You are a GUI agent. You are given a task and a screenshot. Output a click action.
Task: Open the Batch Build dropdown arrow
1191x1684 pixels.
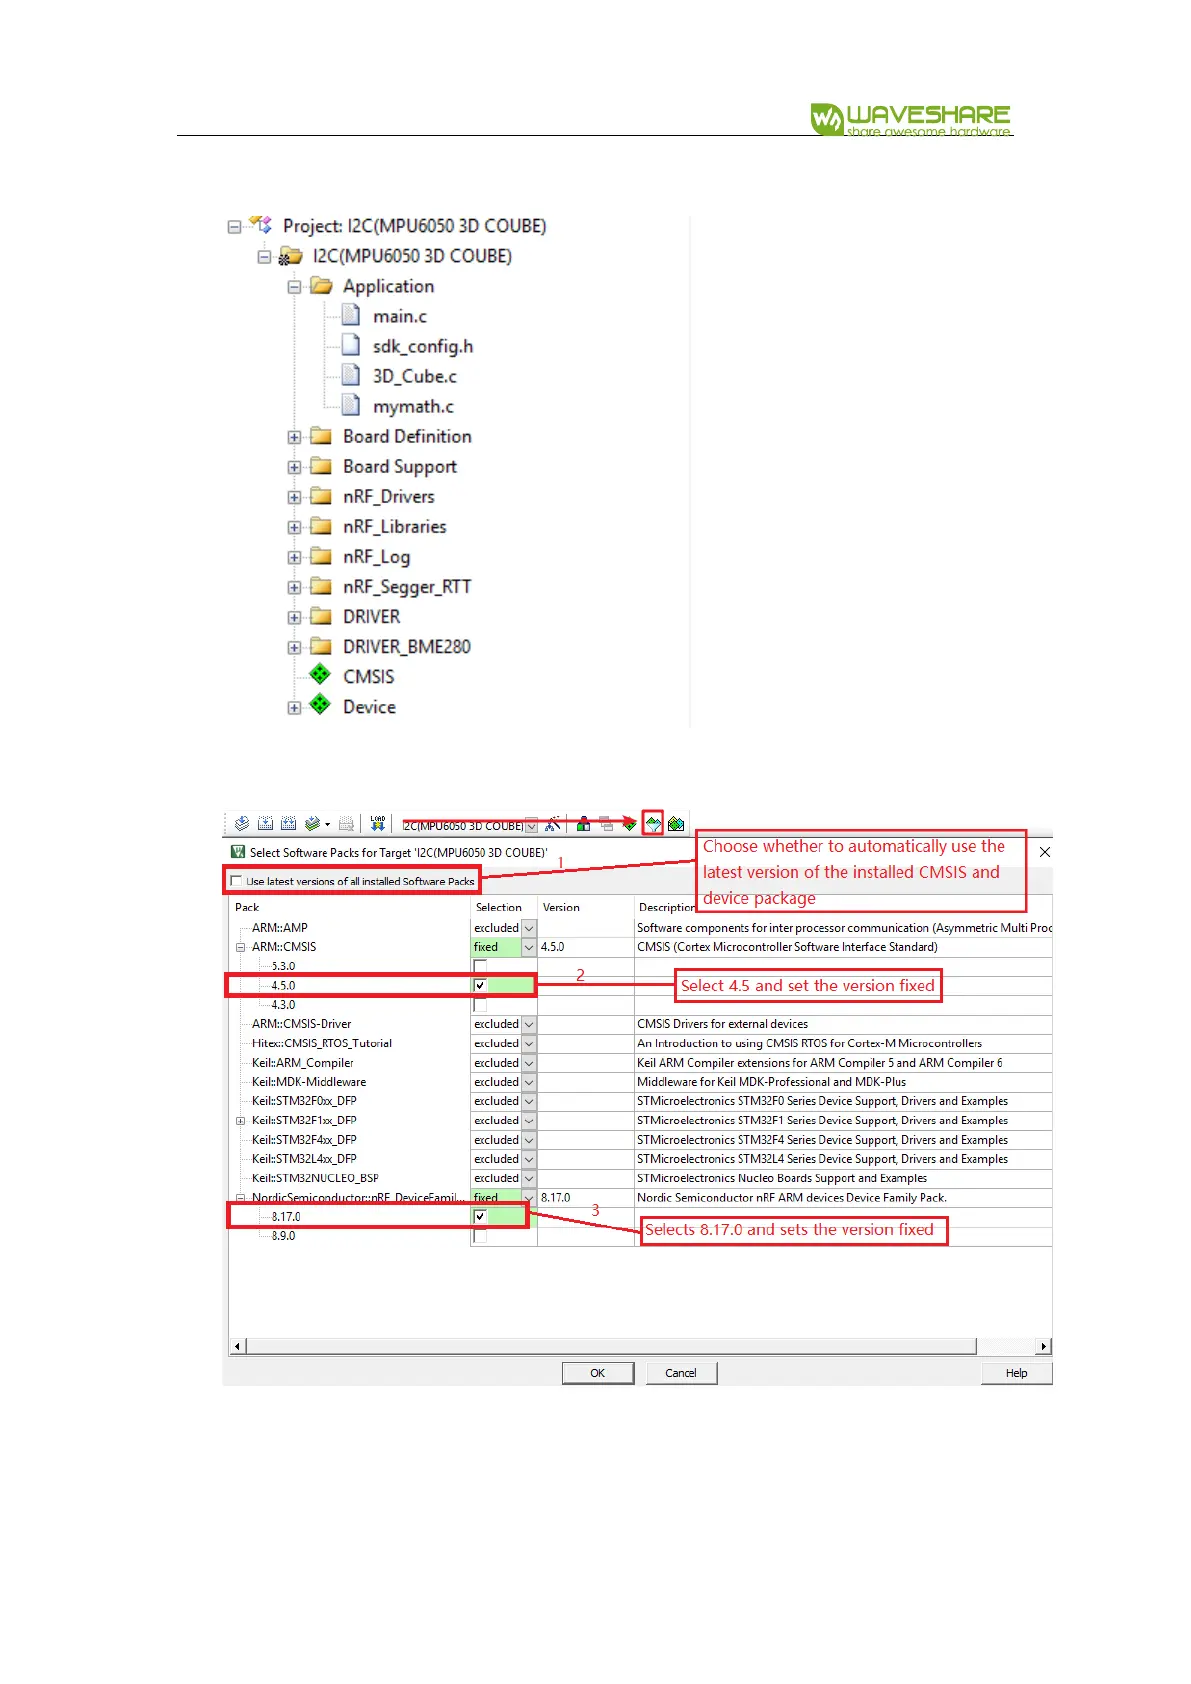pos(327,825)
